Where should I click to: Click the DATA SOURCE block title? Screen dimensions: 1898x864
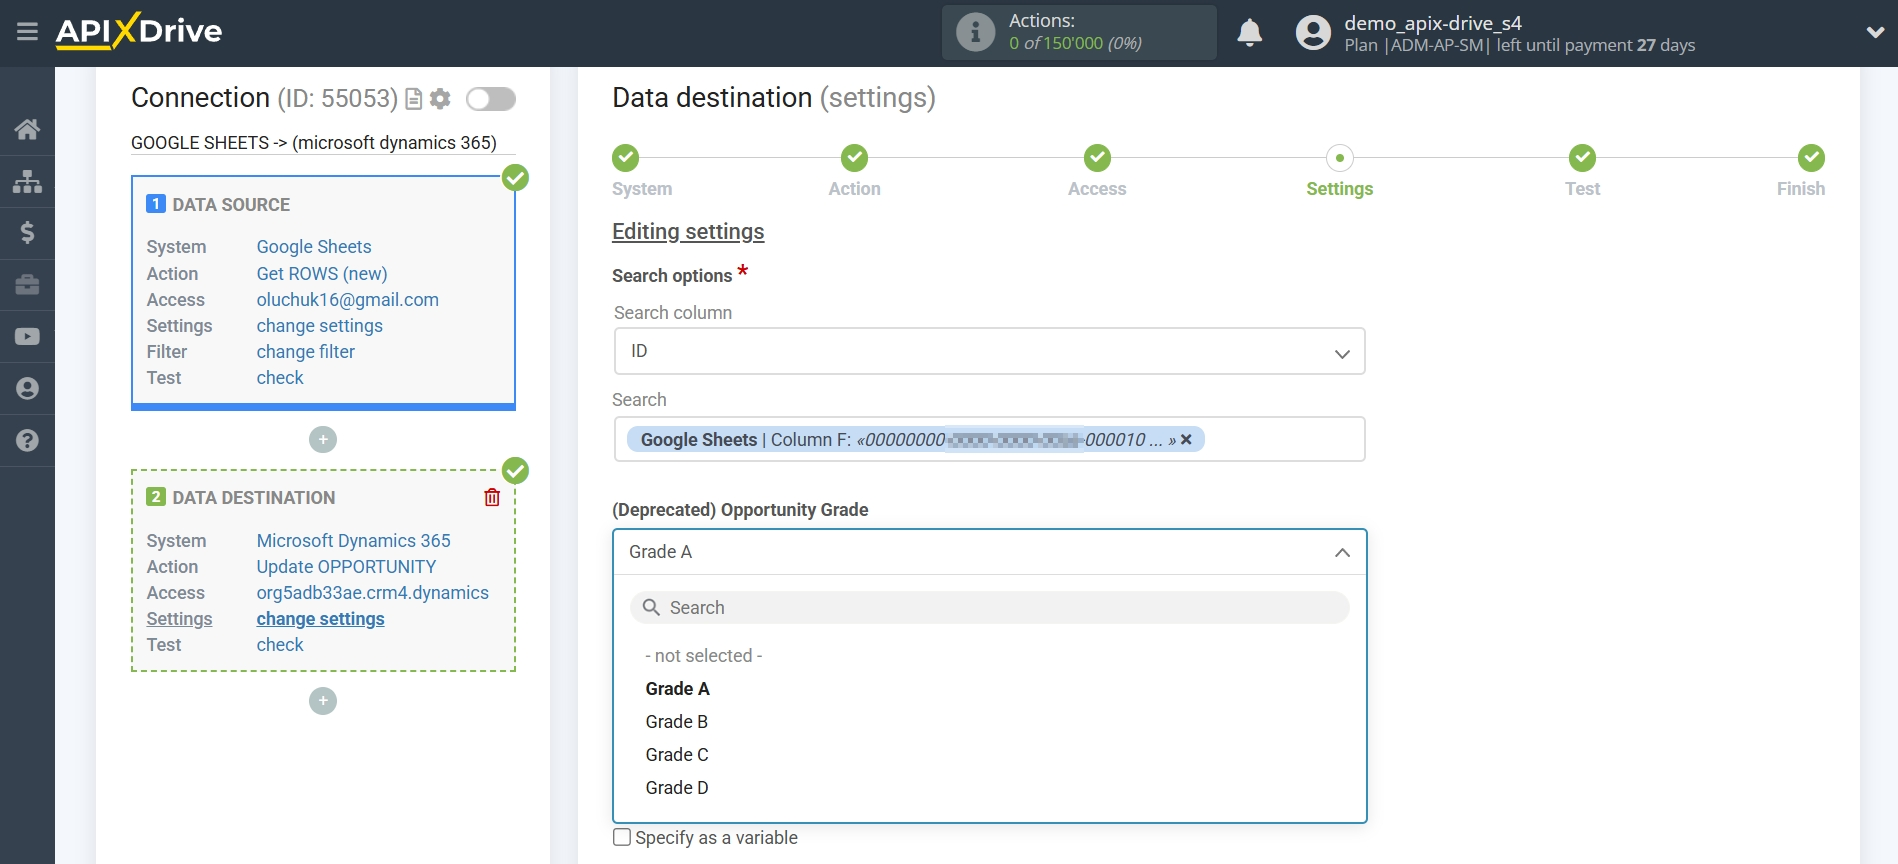(x=231, y=205)
